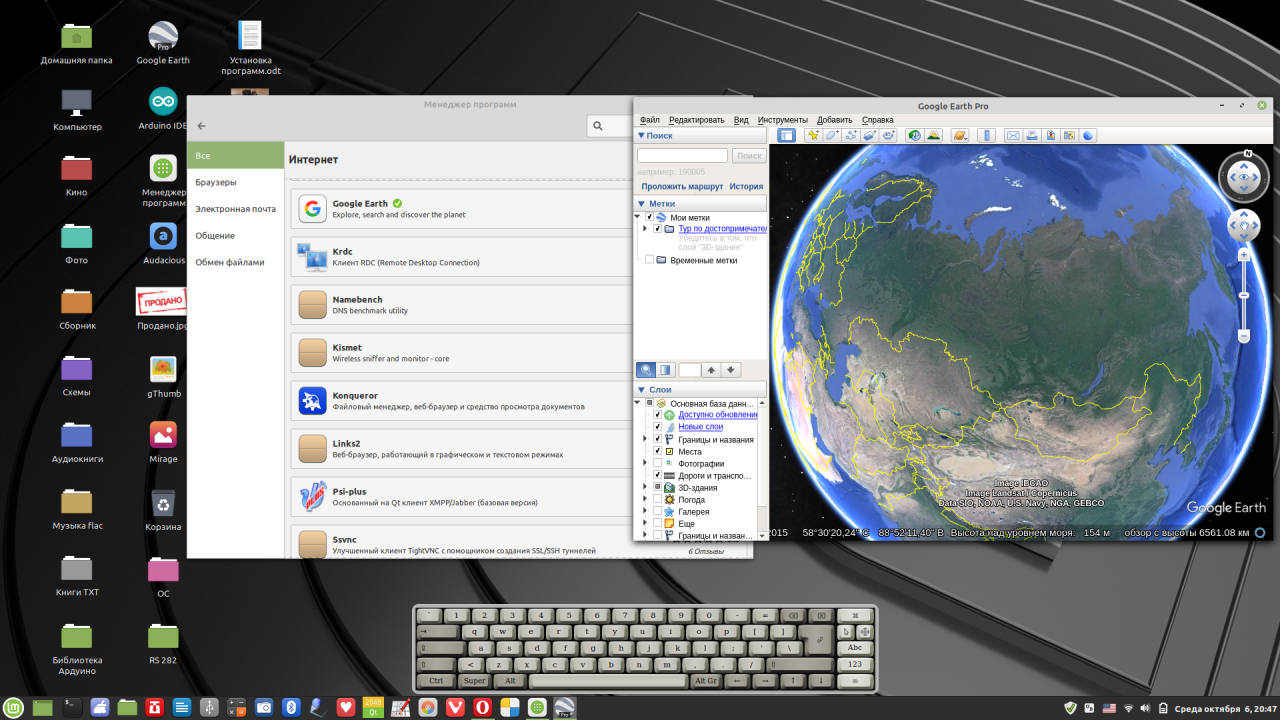Screen dimensions: 1280x720
Task: Launch Arduino IDE desktop icon
Action: point(163,101)
